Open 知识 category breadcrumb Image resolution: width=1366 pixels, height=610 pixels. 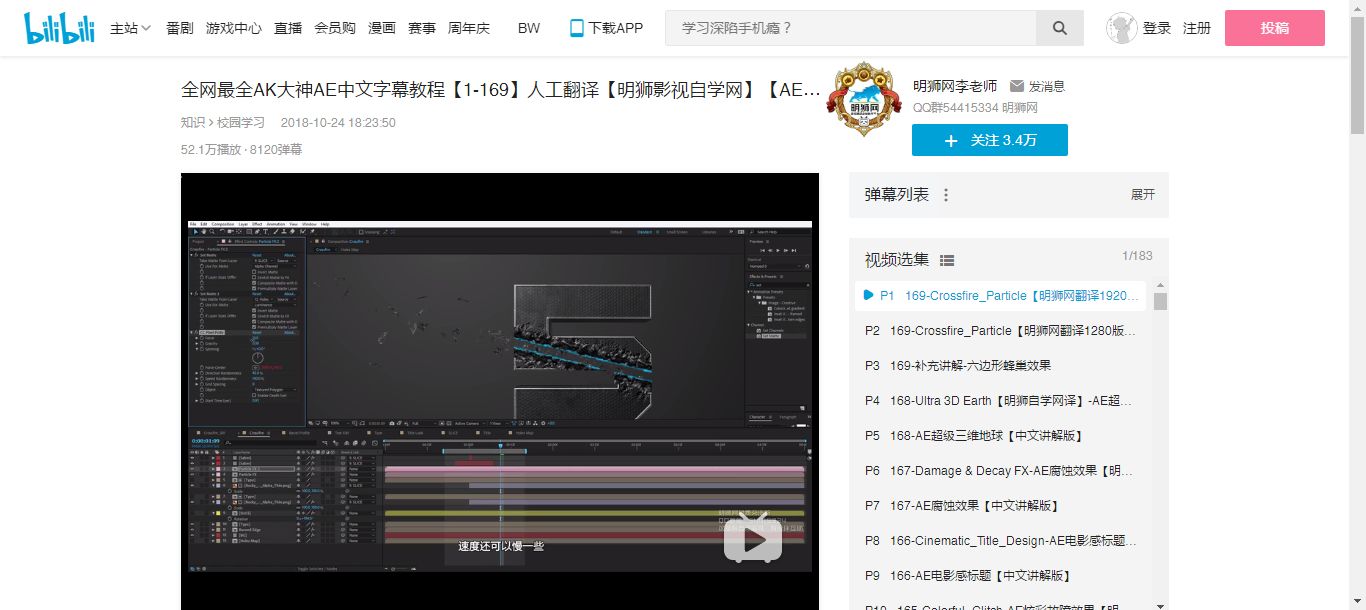192,122
